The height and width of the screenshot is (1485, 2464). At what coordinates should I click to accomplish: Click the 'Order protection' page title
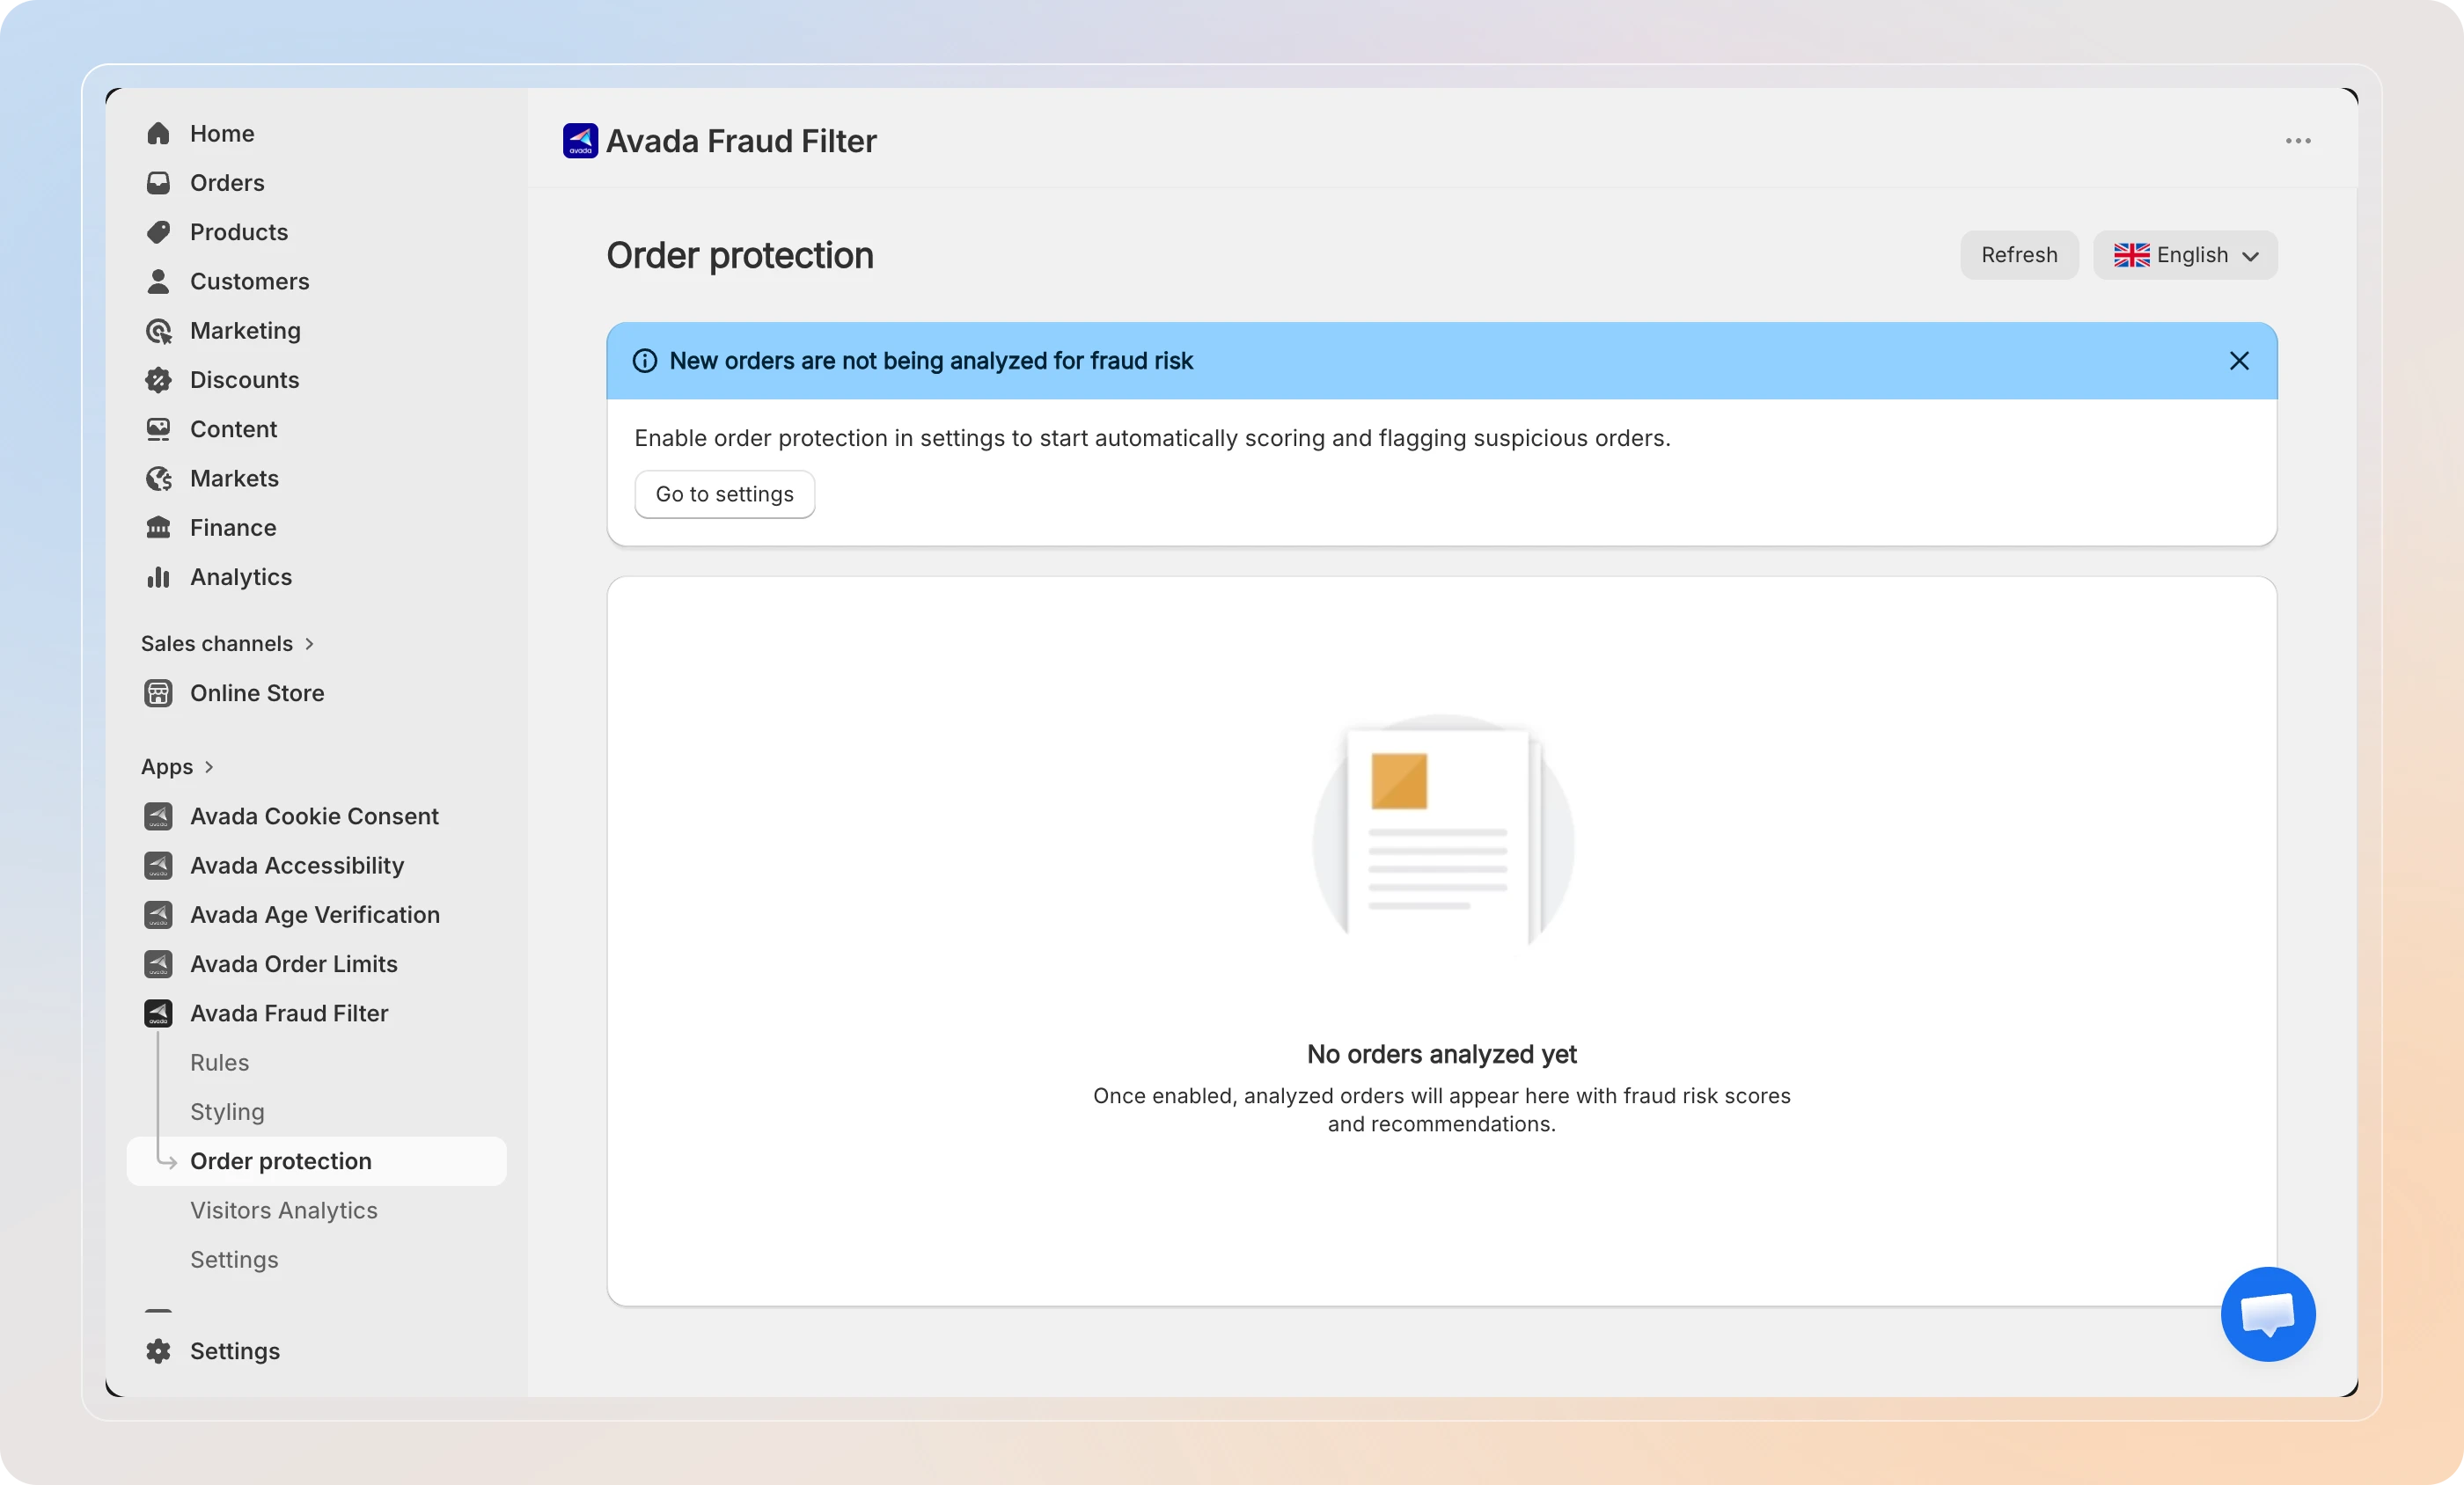740,255
